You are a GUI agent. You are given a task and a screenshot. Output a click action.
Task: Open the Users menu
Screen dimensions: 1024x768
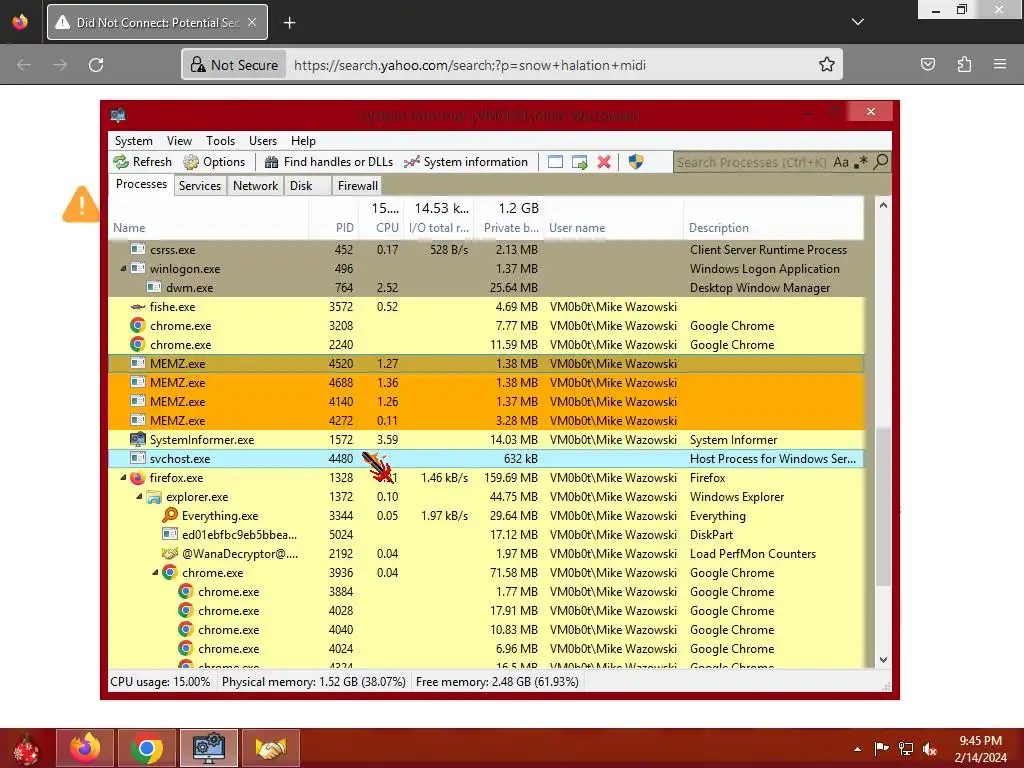(x=263, y=141)
